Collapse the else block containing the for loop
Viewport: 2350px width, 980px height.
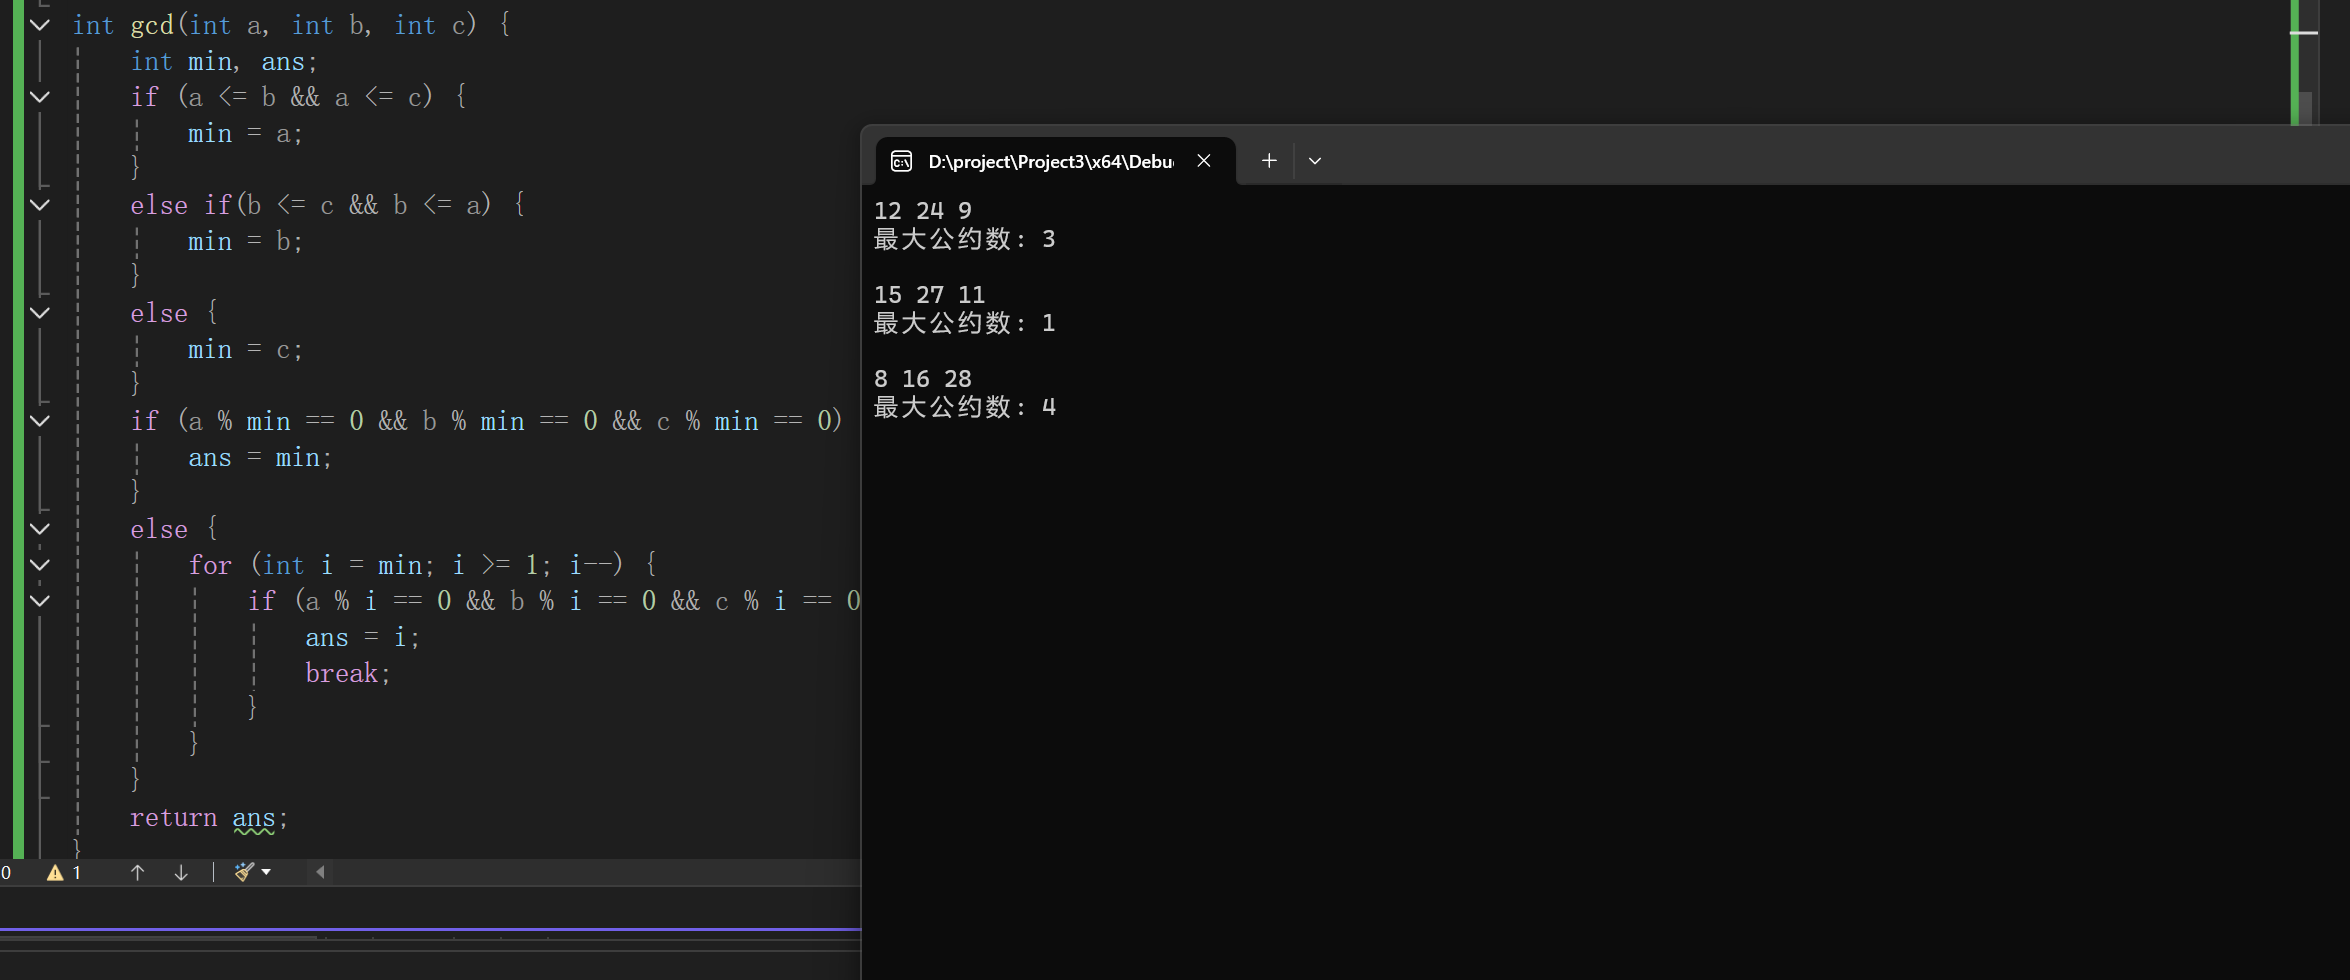(x=40, y=529)
